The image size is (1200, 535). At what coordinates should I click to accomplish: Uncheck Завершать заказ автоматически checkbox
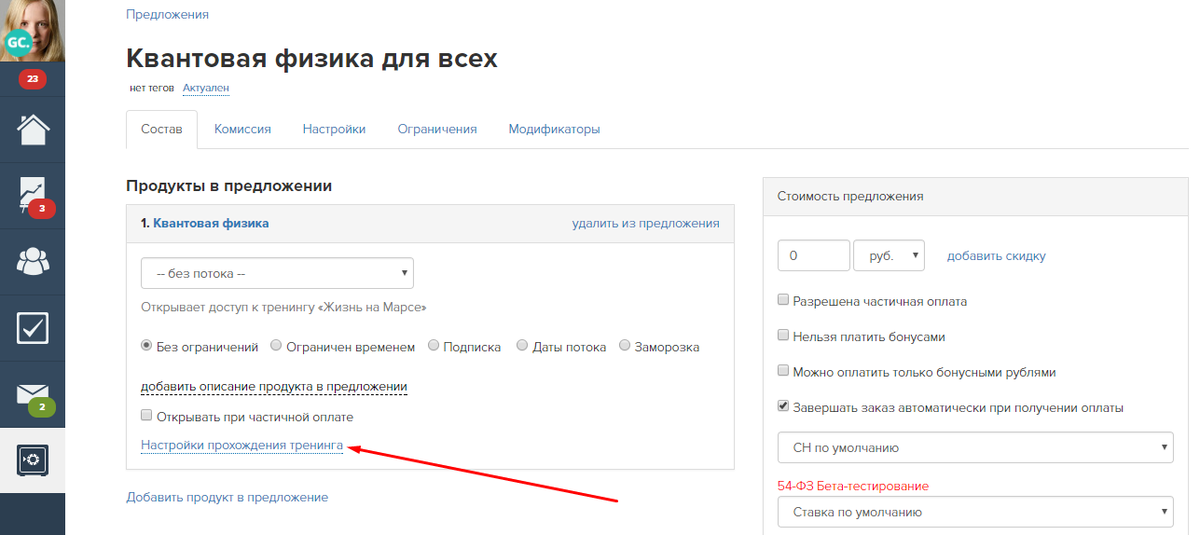(x=783, y=407)
